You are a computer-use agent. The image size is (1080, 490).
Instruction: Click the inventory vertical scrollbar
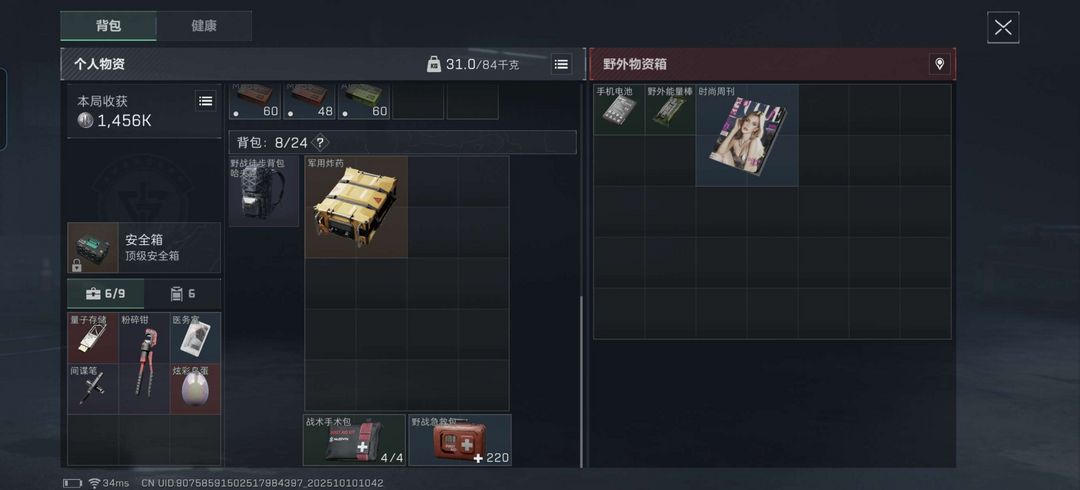(582, 381)
